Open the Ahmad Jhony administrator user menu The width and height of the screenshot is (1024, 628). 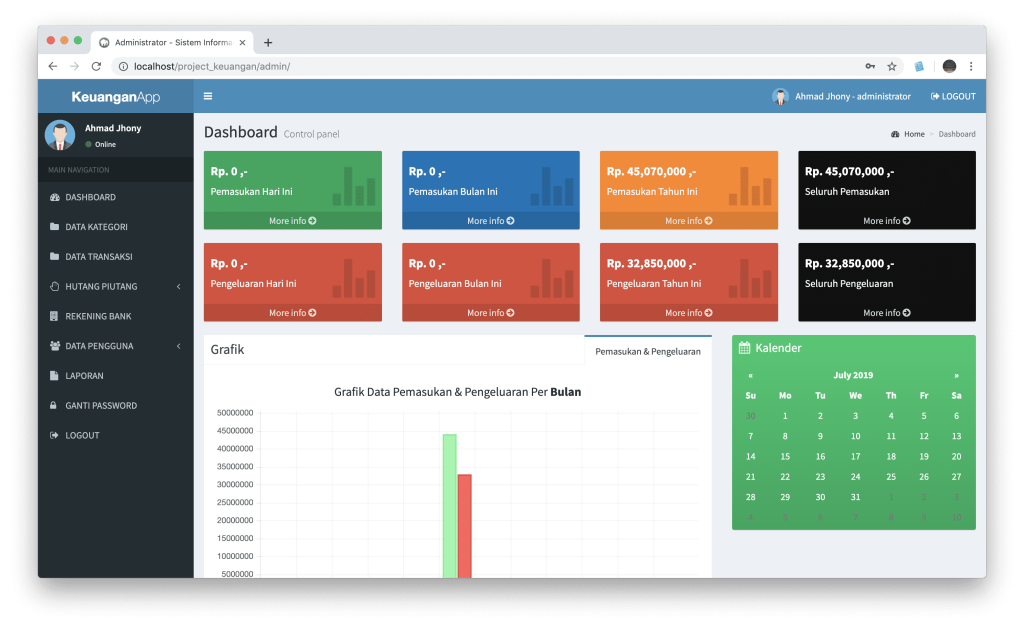[x=842, y=96]
